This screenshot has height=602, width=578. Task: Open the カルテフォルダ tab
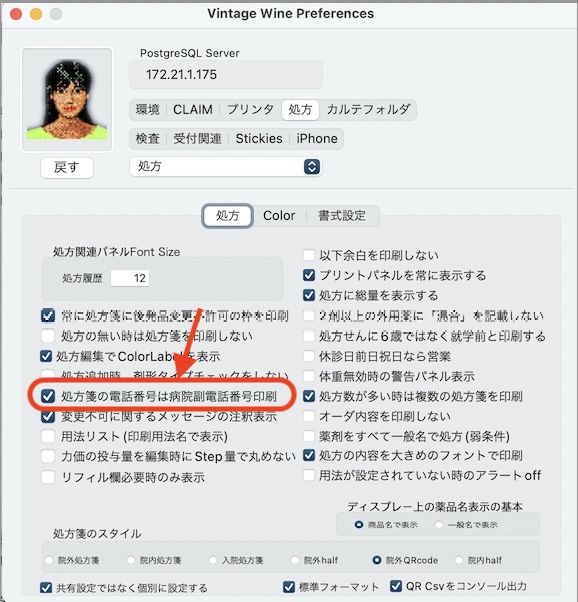coord(368,110)
